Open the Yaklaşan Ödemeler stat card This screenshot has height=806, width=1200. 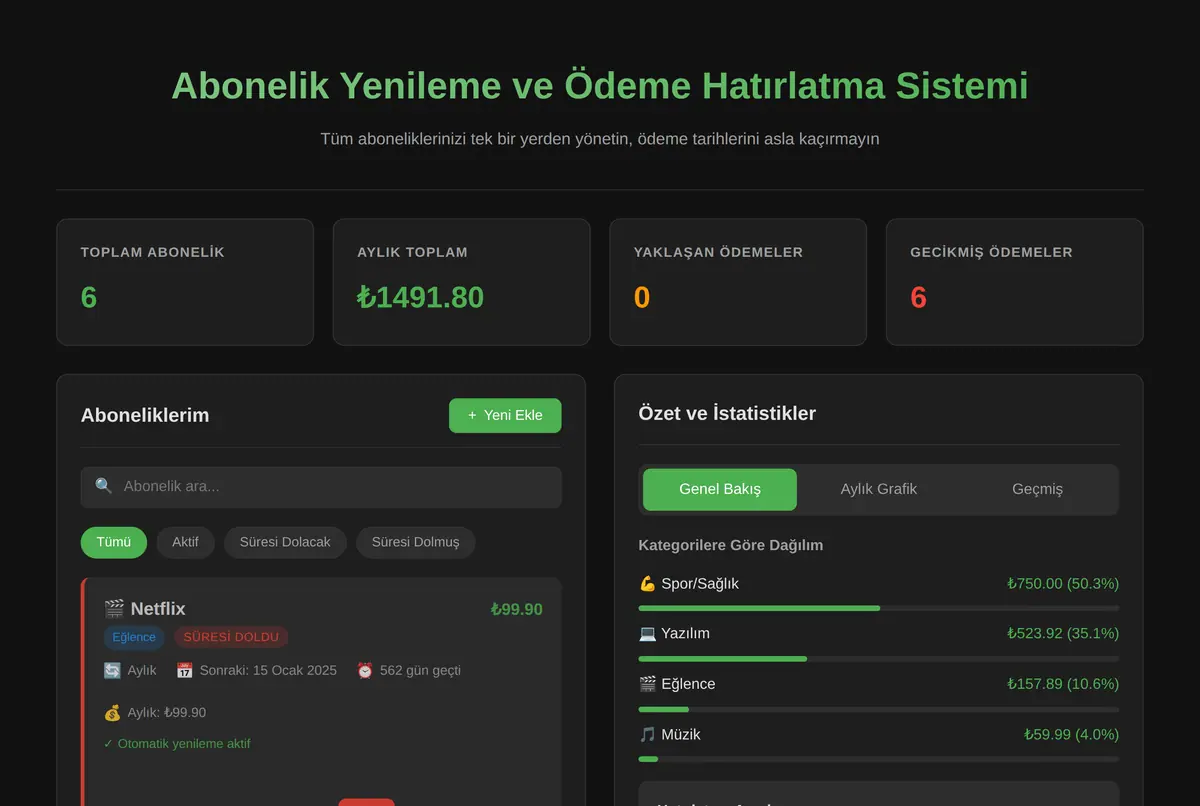738,282
